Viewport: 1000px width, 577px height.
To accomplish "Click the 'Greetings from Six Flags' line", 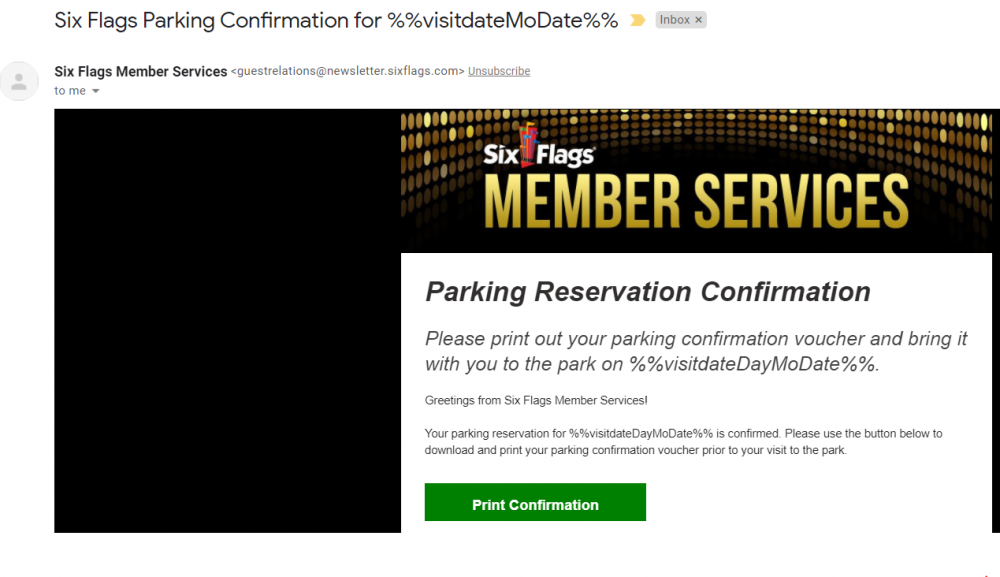I will [536, 400].
